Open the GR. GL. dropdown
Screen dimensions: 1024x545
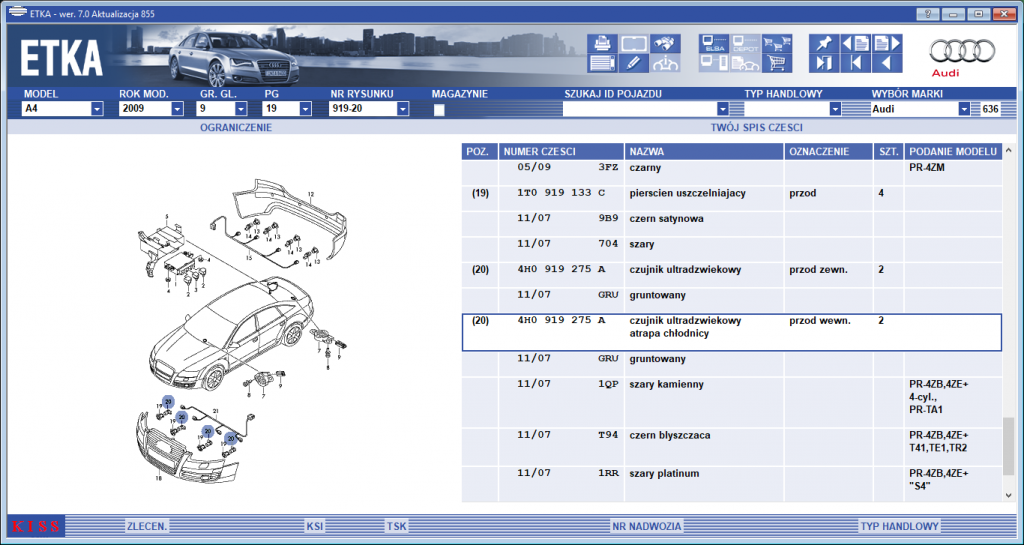241,109
